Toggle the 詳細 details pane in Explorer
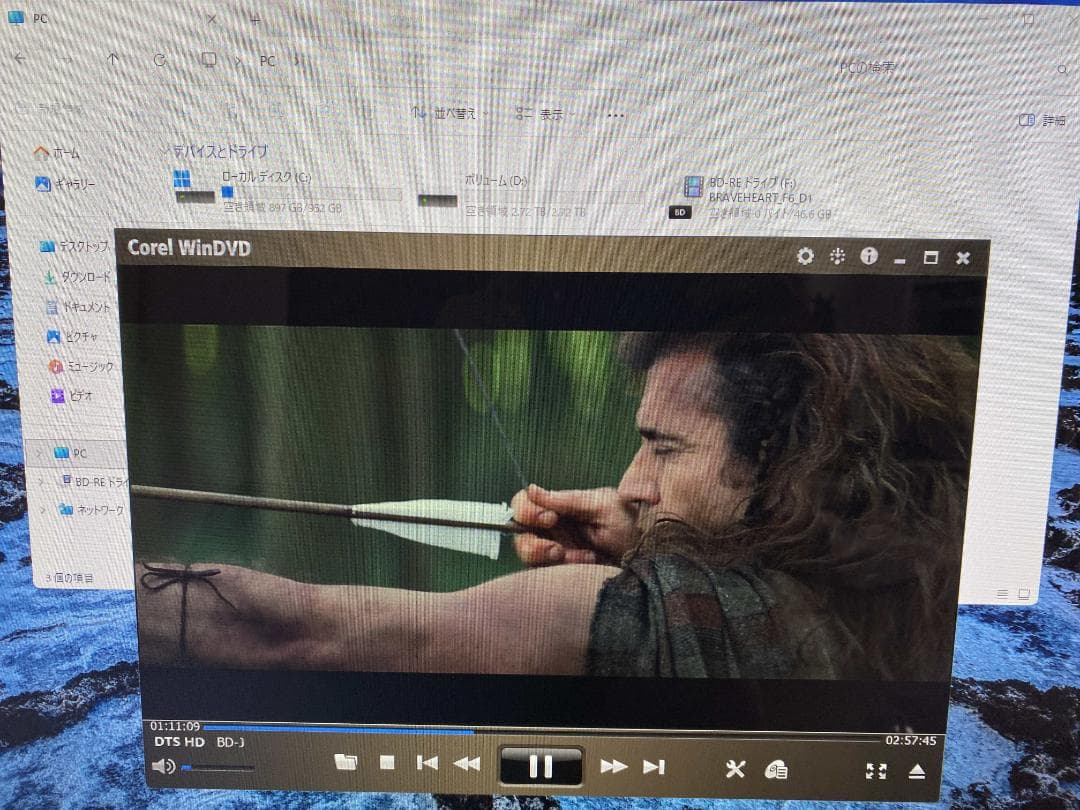The height and width of the screenshot is (810, 1080). (1042, 120)
